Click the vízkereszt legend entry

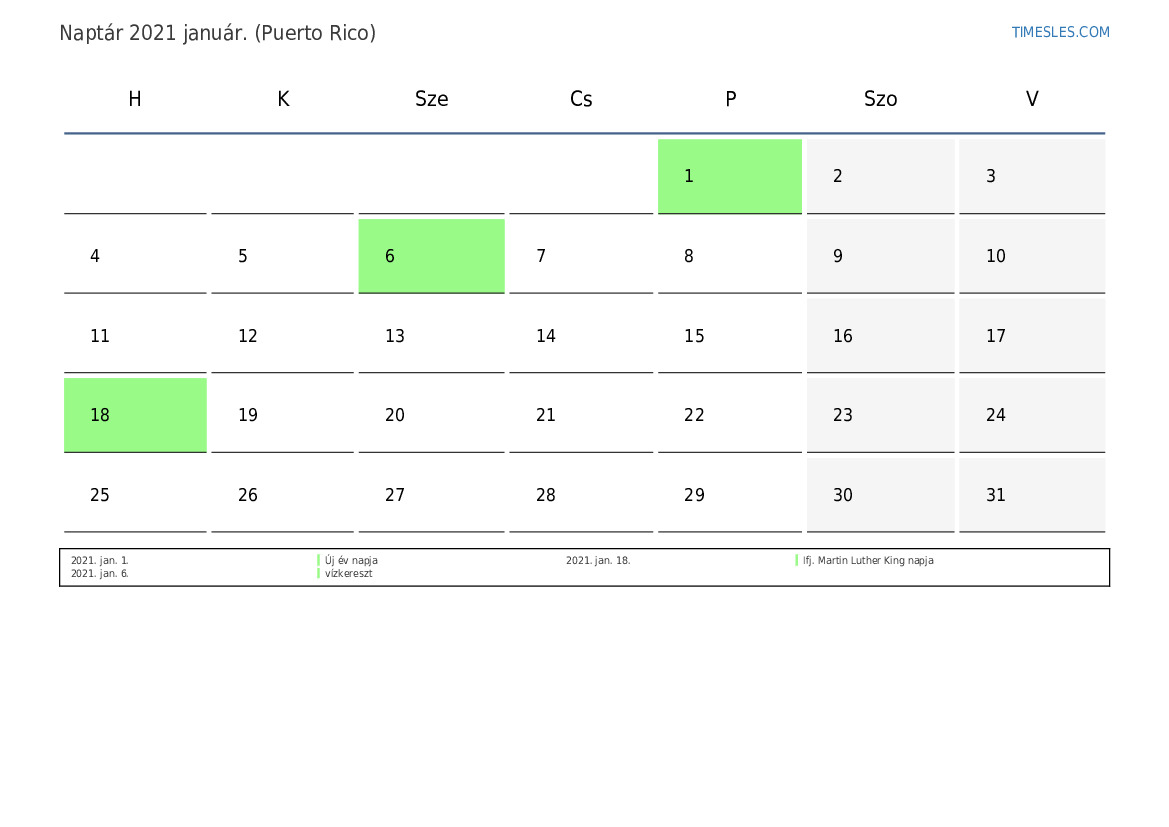pos(349,573)
